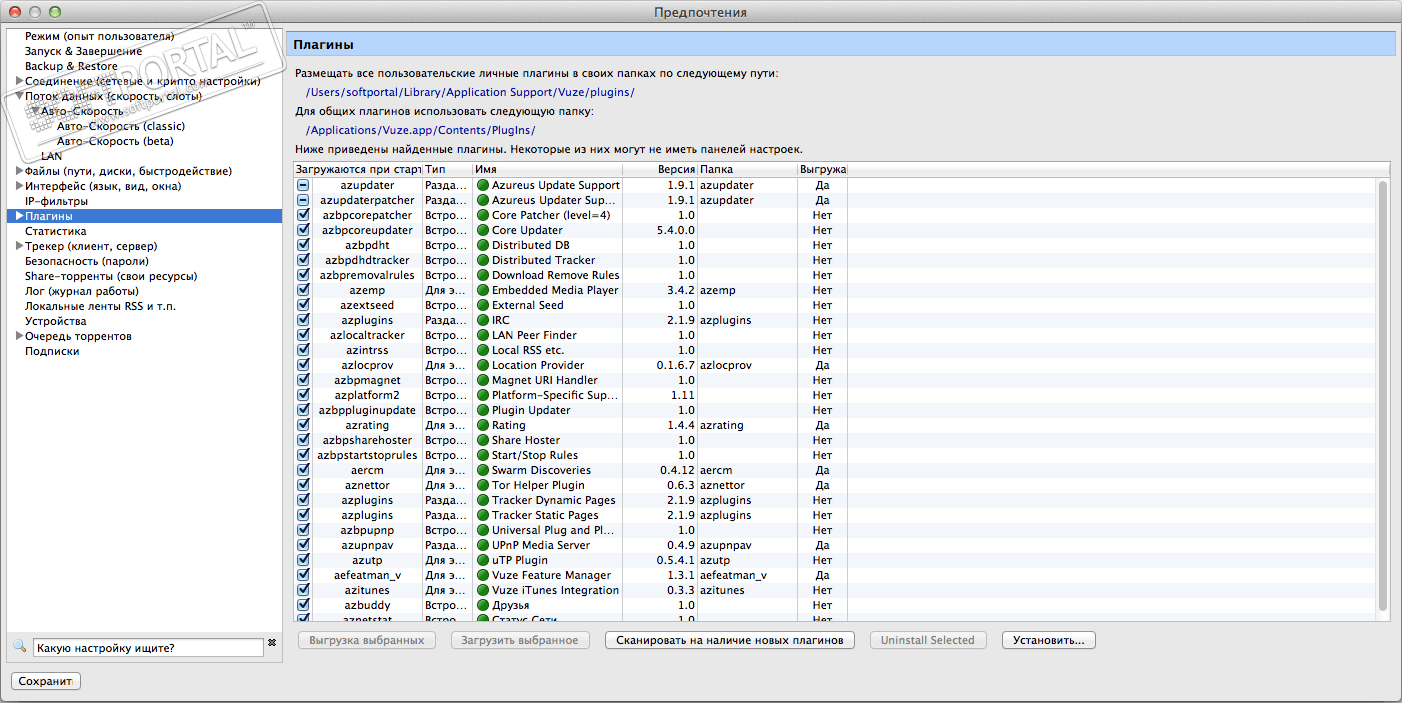Viewport: 1402px width, 703px height.
Task: Click the plugin list vertical scrollbar
Action: (1383, 395)
